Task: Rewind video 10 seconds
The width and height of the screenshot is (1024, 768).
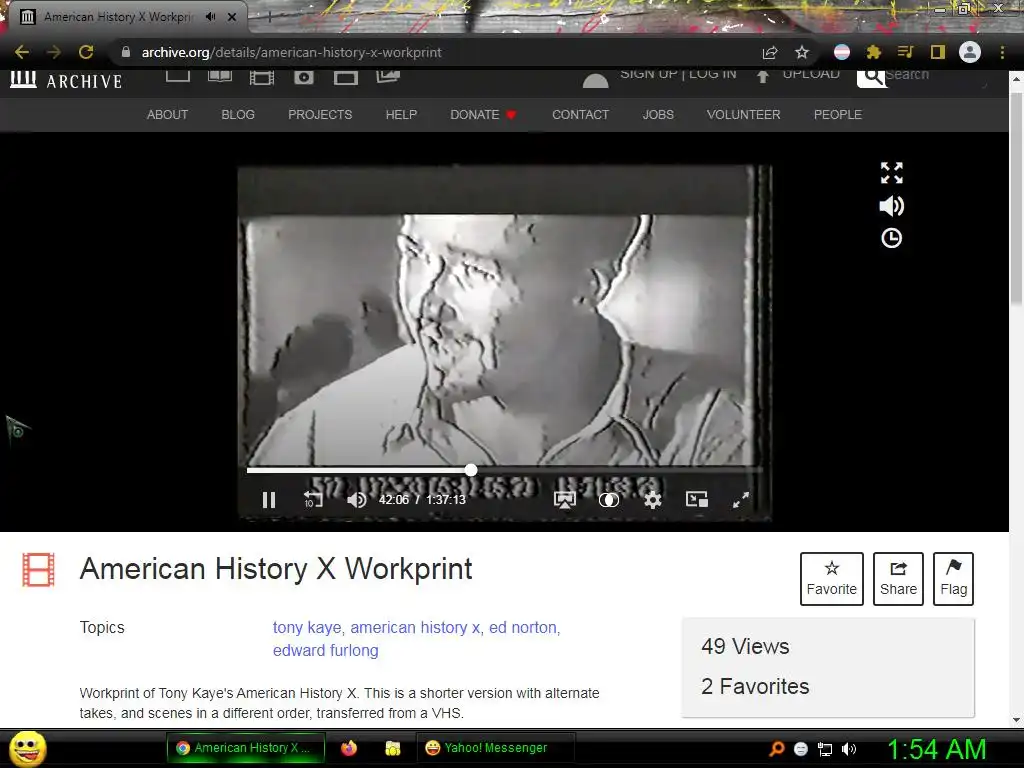Action: click(313, 500)
